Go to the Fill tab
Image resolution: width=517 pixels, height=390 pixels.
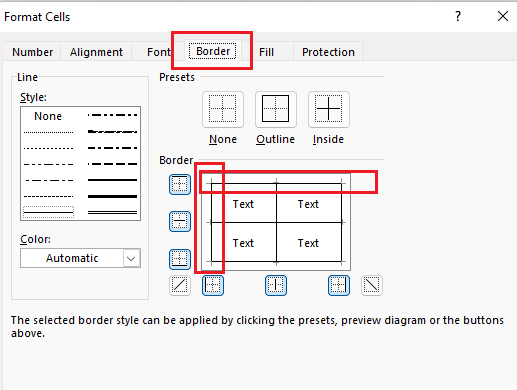tap(266, 52)
